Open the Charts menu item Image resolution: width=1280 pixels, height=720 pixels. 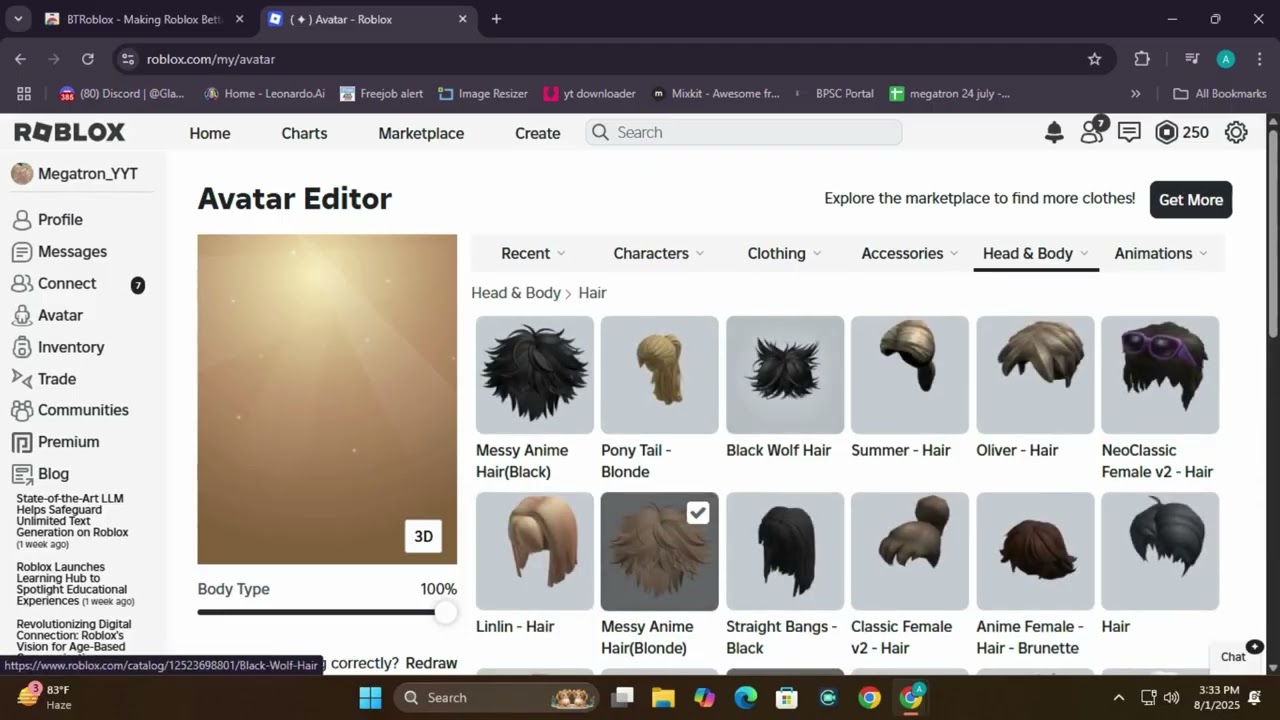304,133
